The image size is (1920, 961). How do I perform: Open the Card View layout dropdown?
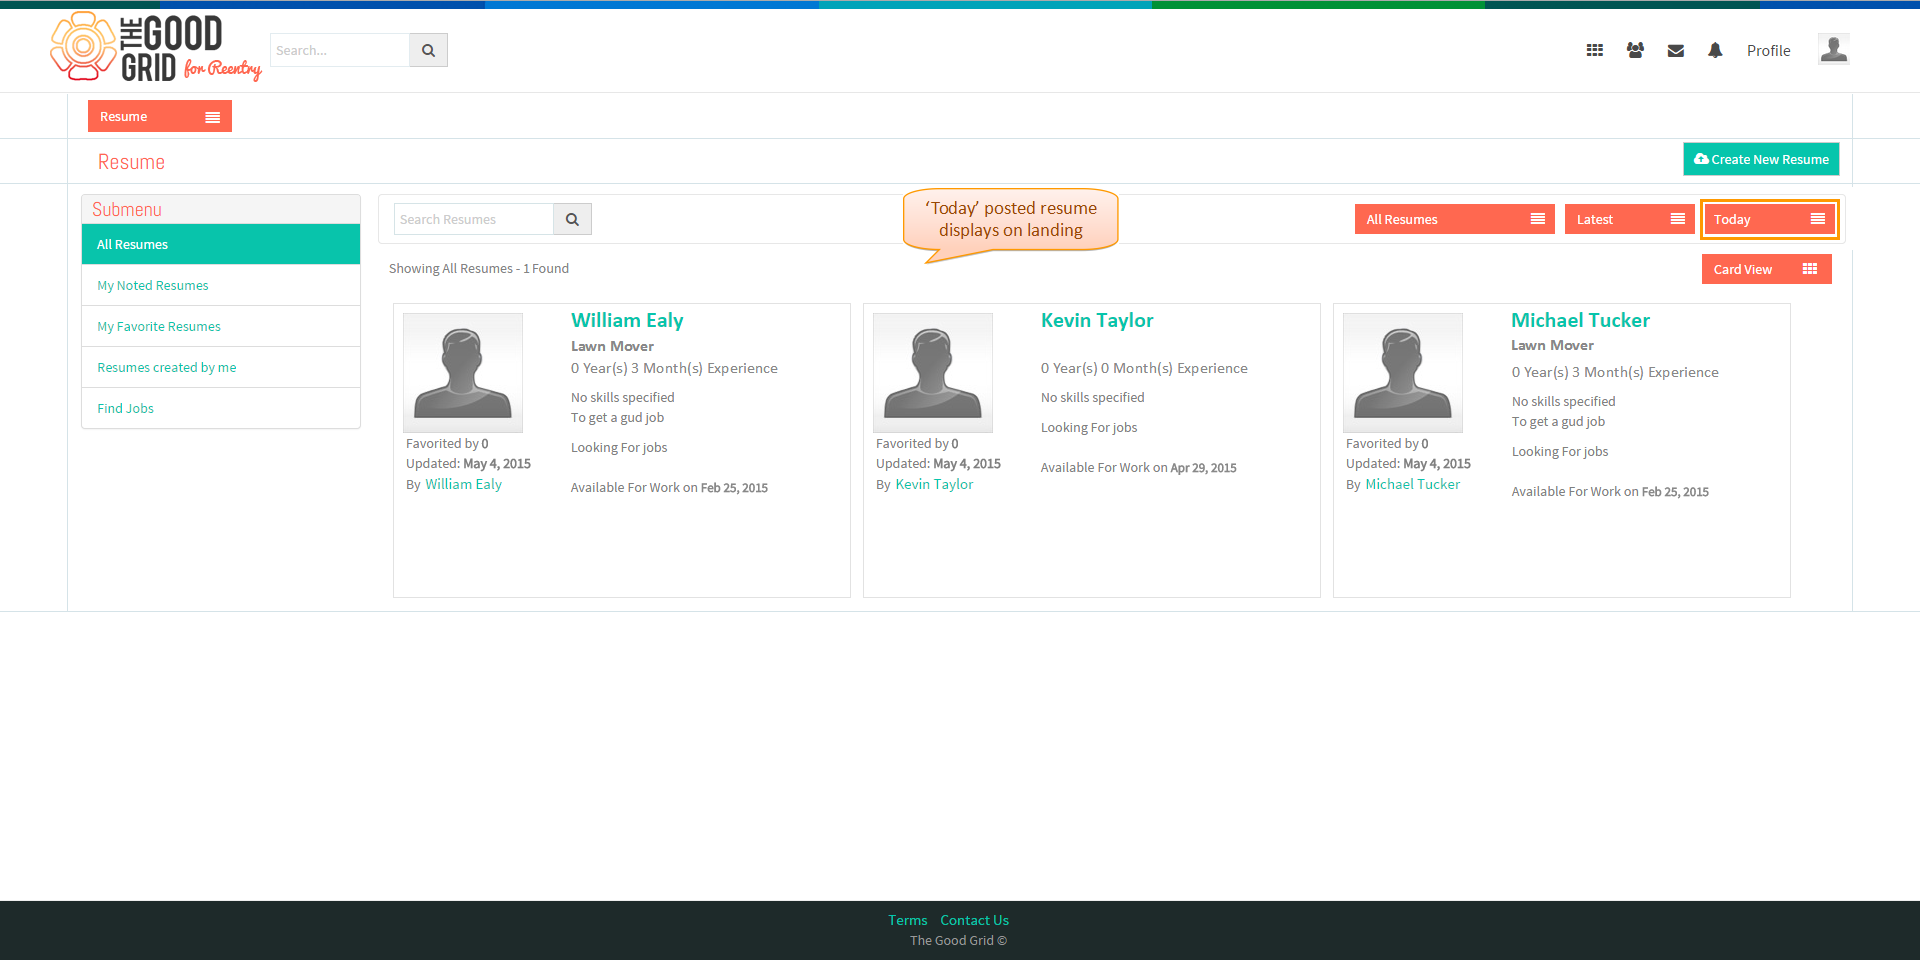1766,269
